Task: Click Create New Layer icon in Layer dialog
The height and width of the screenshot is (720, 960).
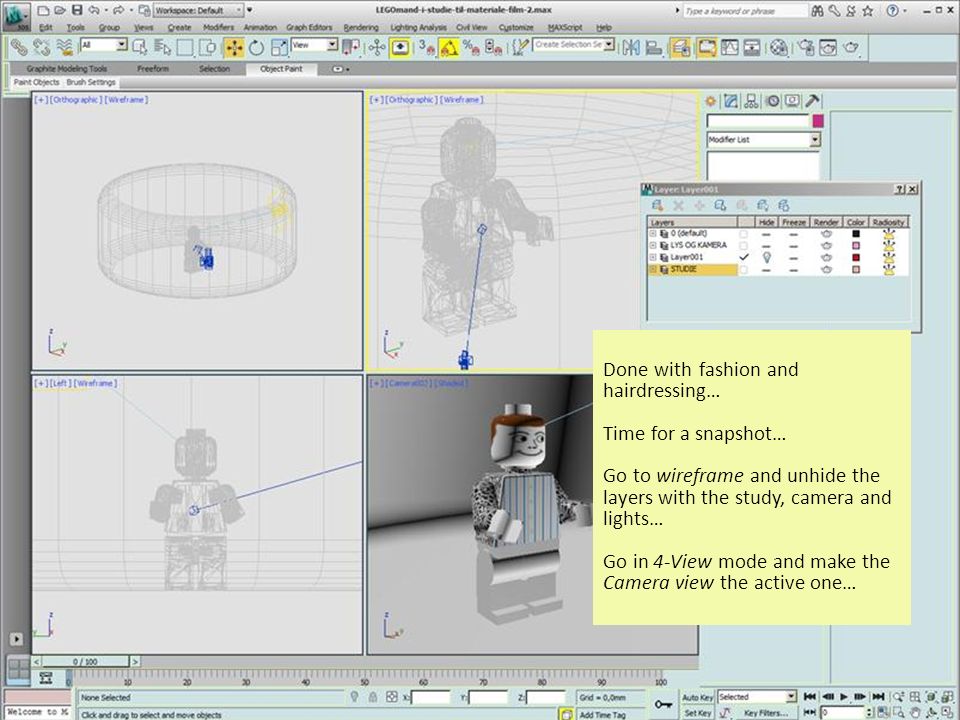Action: pyautogui.click(x=658, y=206)
